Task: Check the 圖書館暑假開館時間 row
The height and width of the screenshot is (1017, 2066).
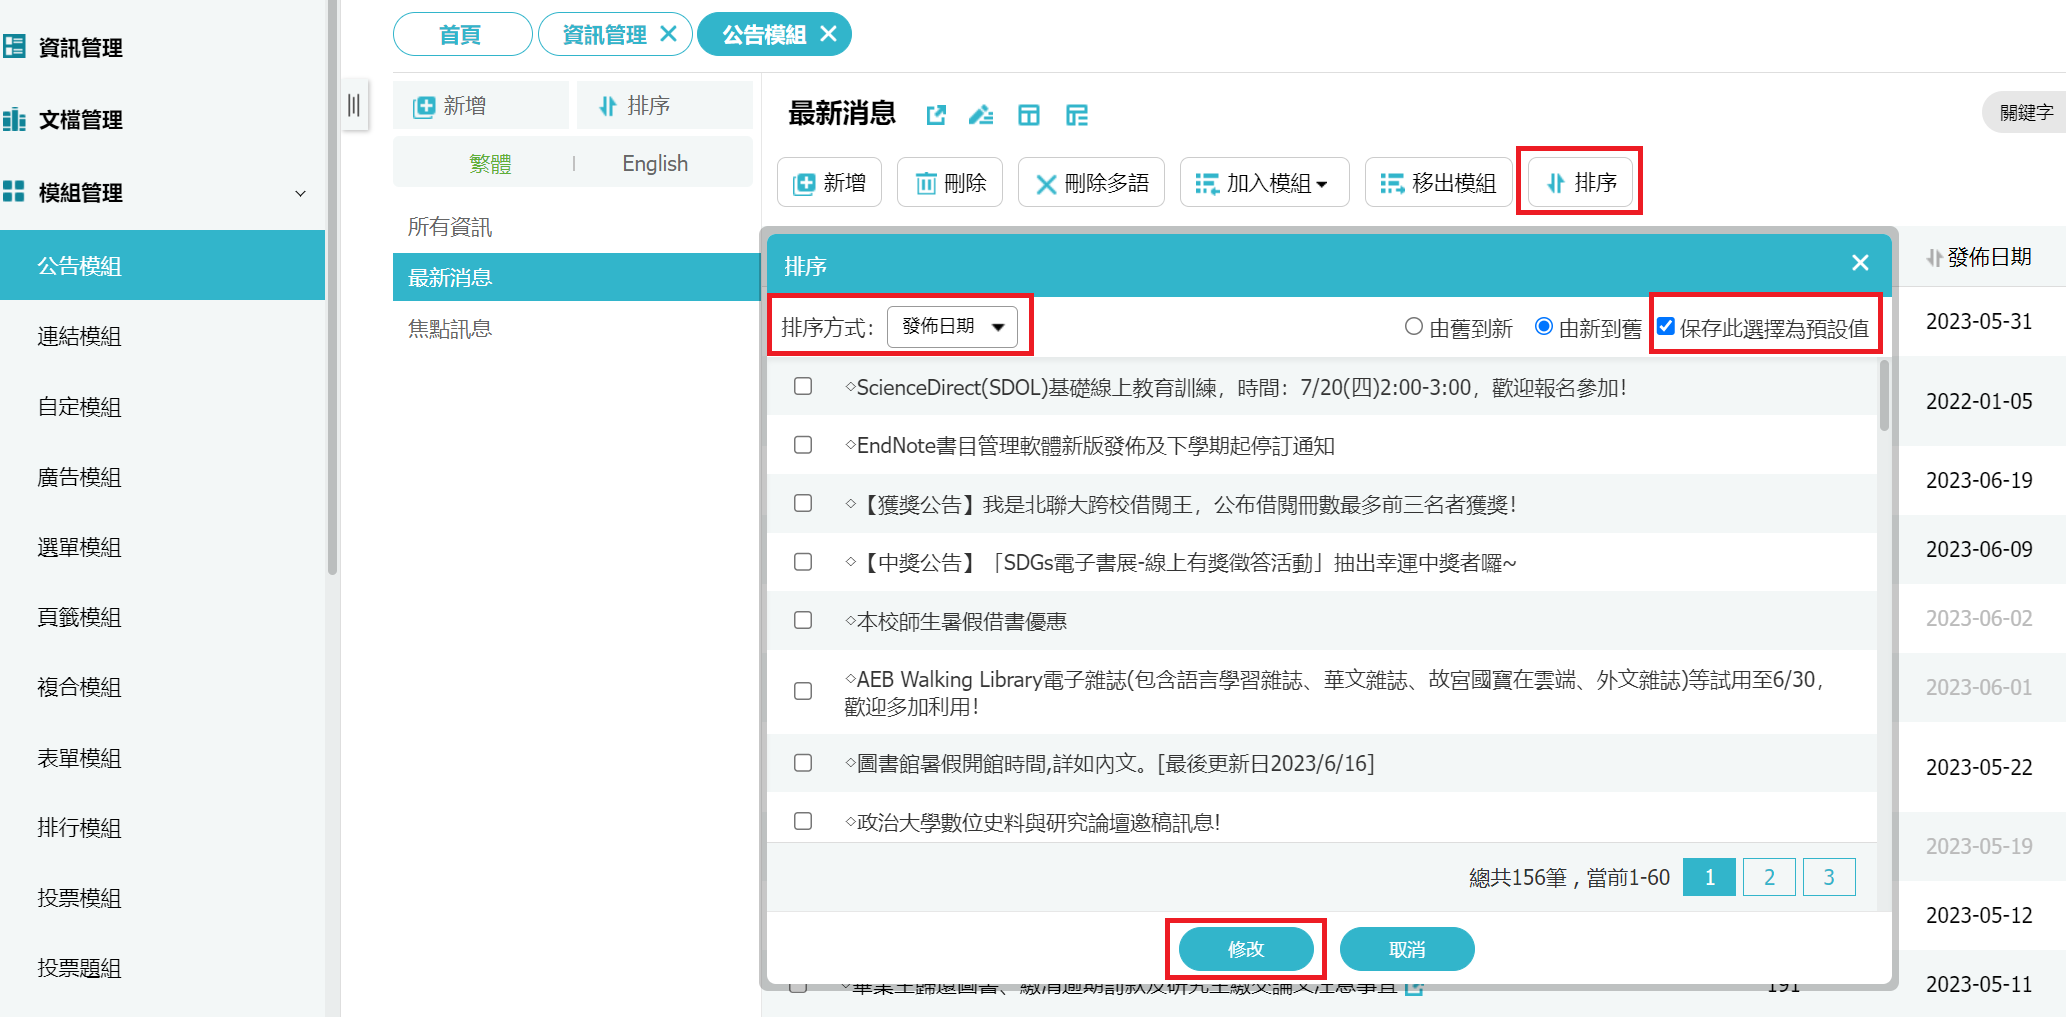Action: (x=803, y=763)
